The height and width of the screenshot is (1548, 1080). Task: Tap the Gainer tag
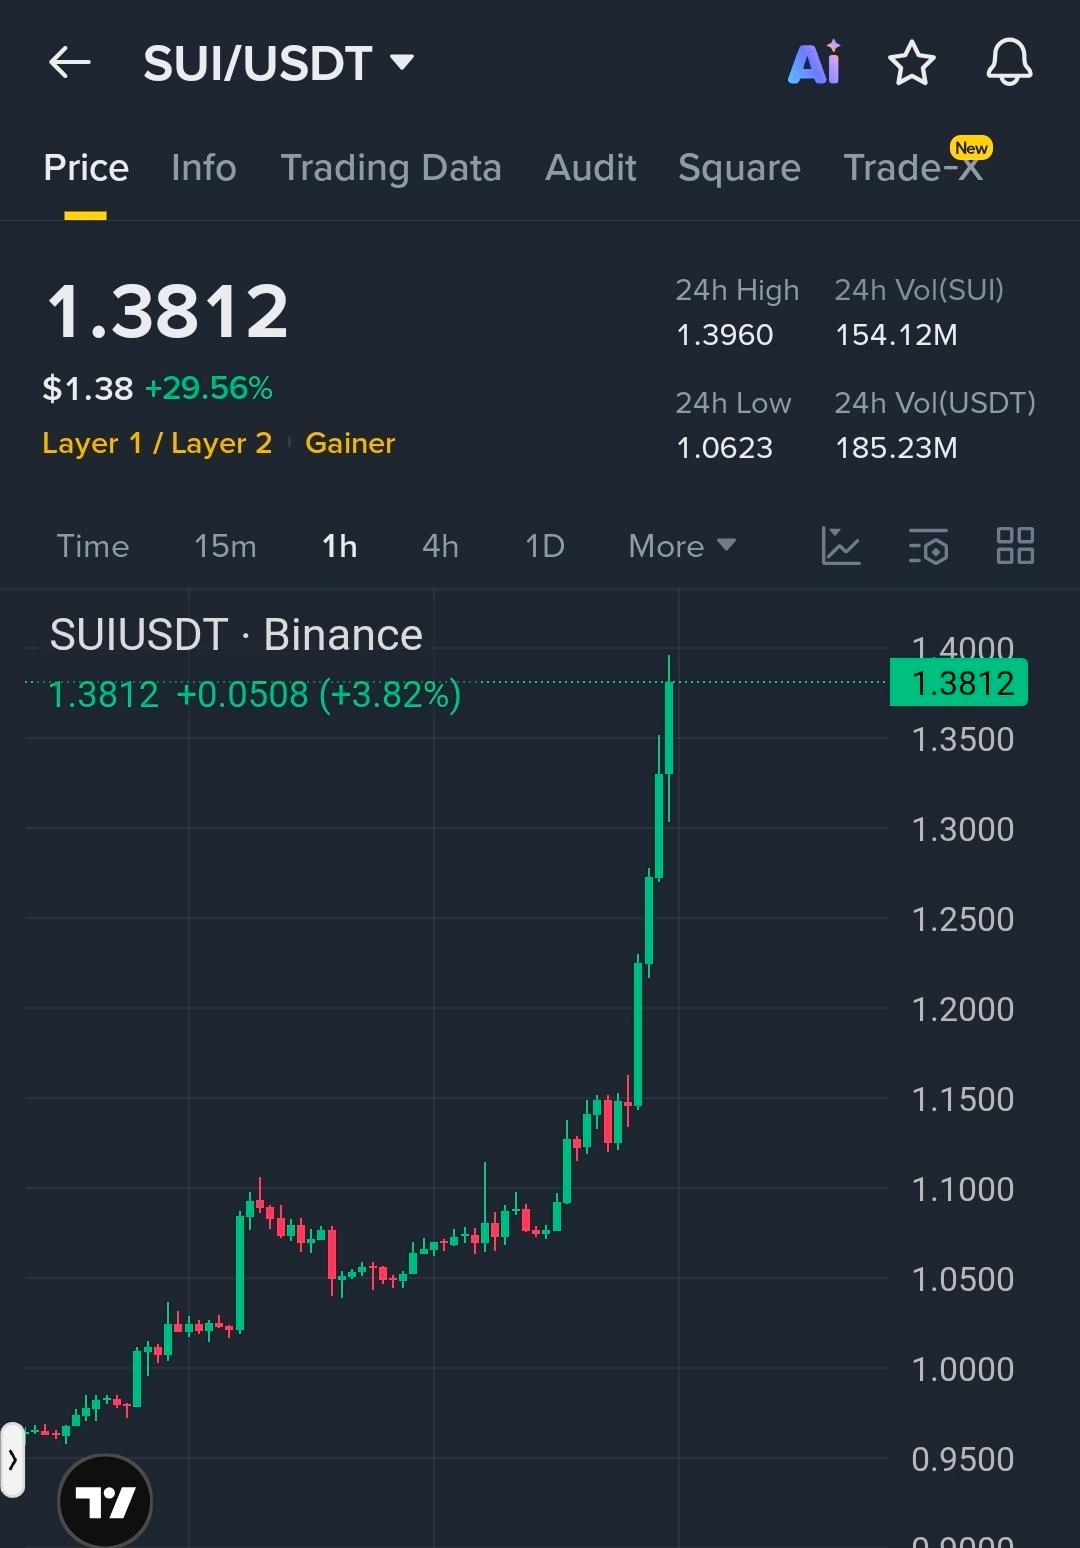[x=350, y=443]
